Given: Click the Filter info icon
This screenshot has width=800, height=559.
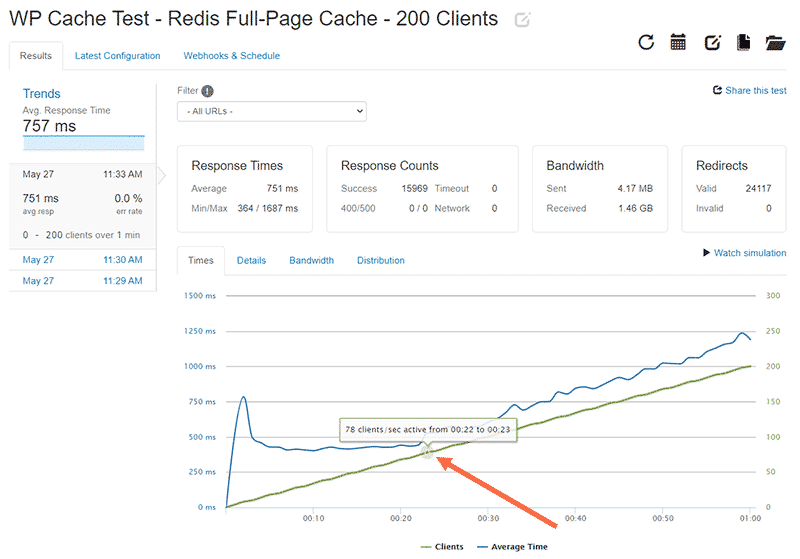Looking at the screenshot, I should pos(207,91).
